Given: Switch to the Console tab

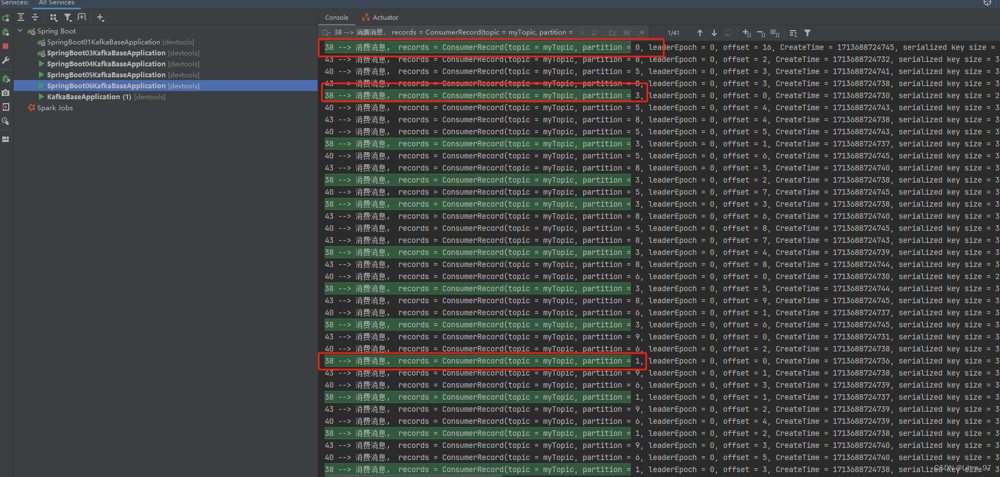Looking at the screenshot, I should pos(337,18).
